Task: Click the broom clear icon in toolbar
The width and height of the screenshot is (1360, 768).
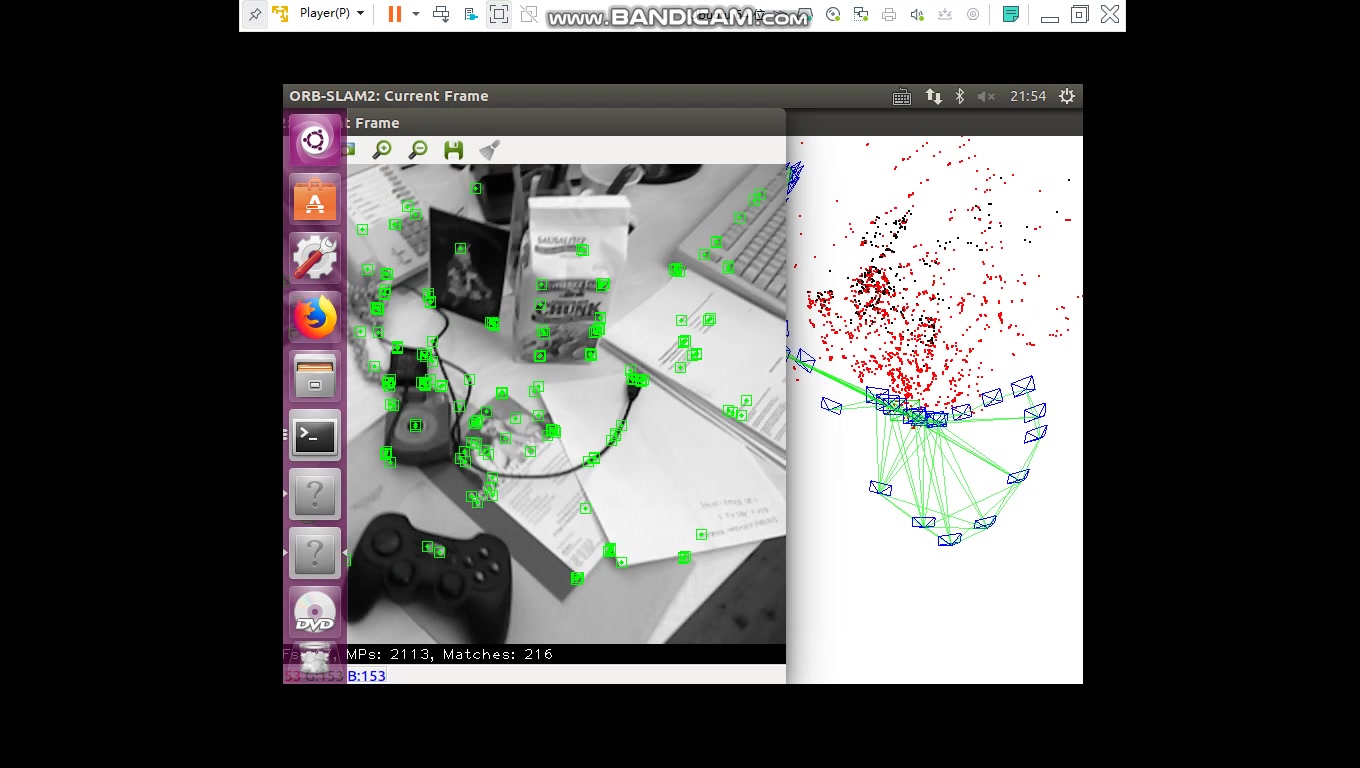Action: 489,150
